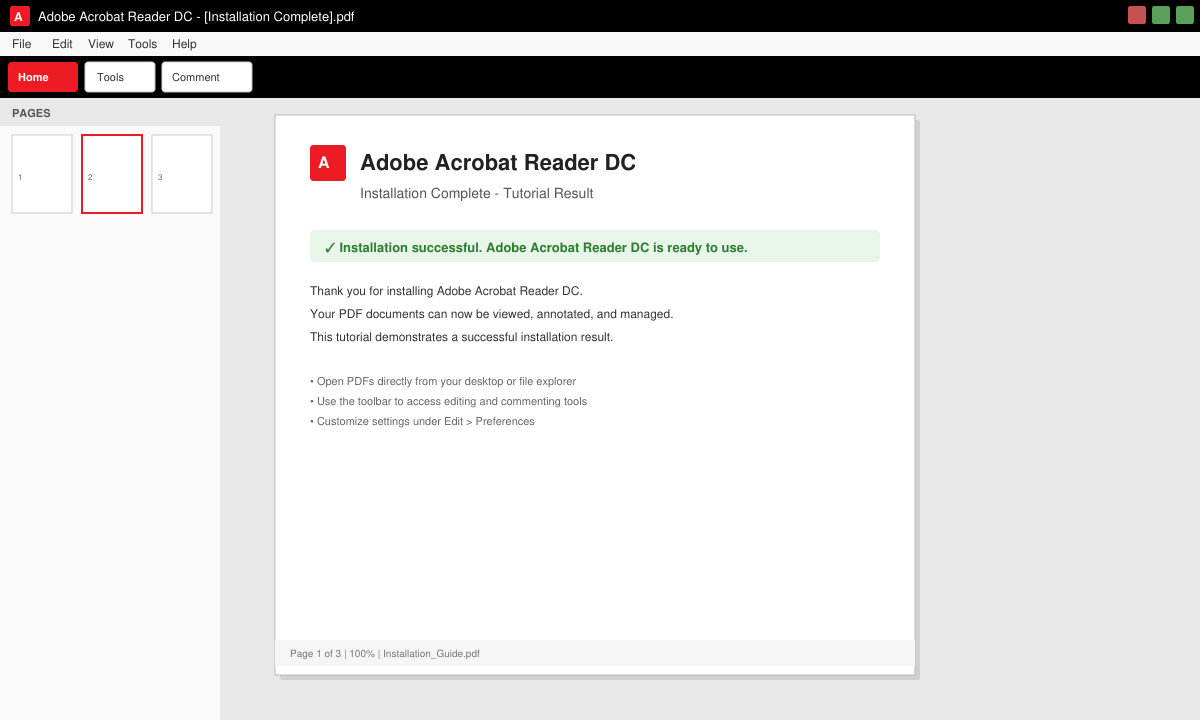This screenshot has height=720, width=1200.
Task: Click the PAGES panel heading
Action: pos(31,113)
